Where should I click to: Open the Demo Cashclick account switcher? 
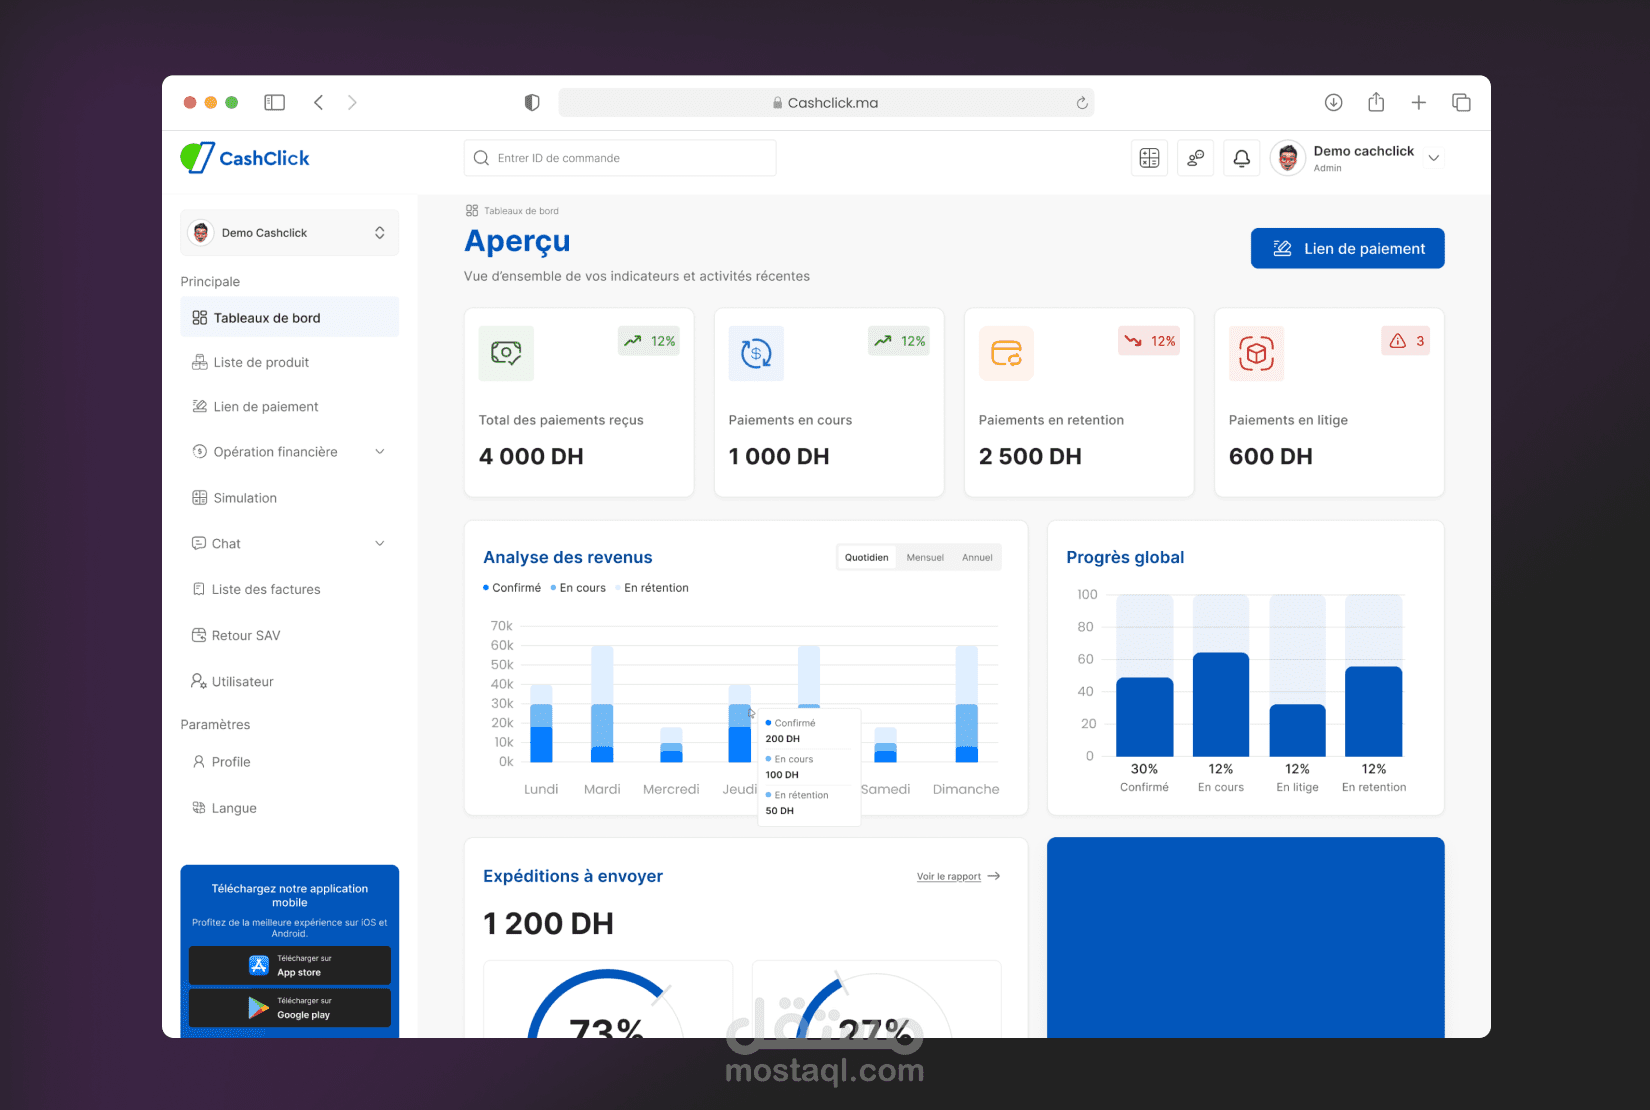tap(290, 233)
